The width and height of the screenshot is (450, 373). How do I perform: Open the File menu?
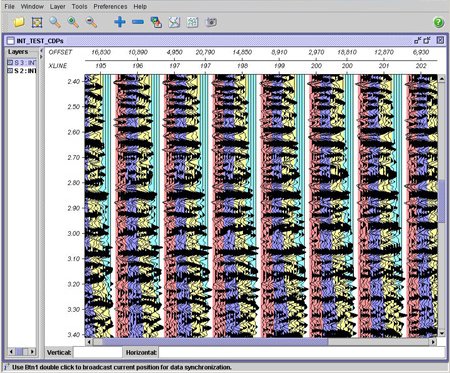(x=9, y=6)
